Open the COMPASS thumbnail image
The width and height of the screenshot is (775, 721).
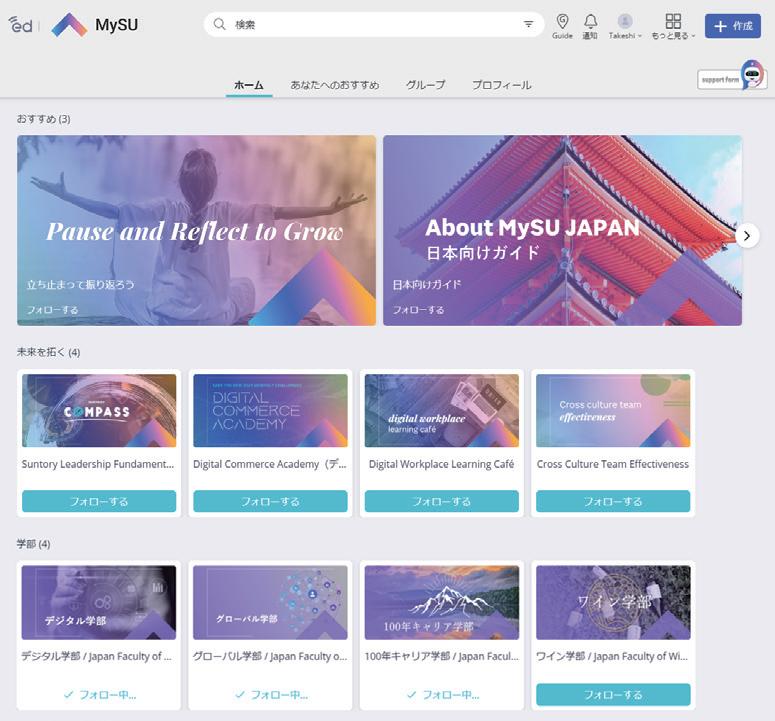click(x=99, y=410)
